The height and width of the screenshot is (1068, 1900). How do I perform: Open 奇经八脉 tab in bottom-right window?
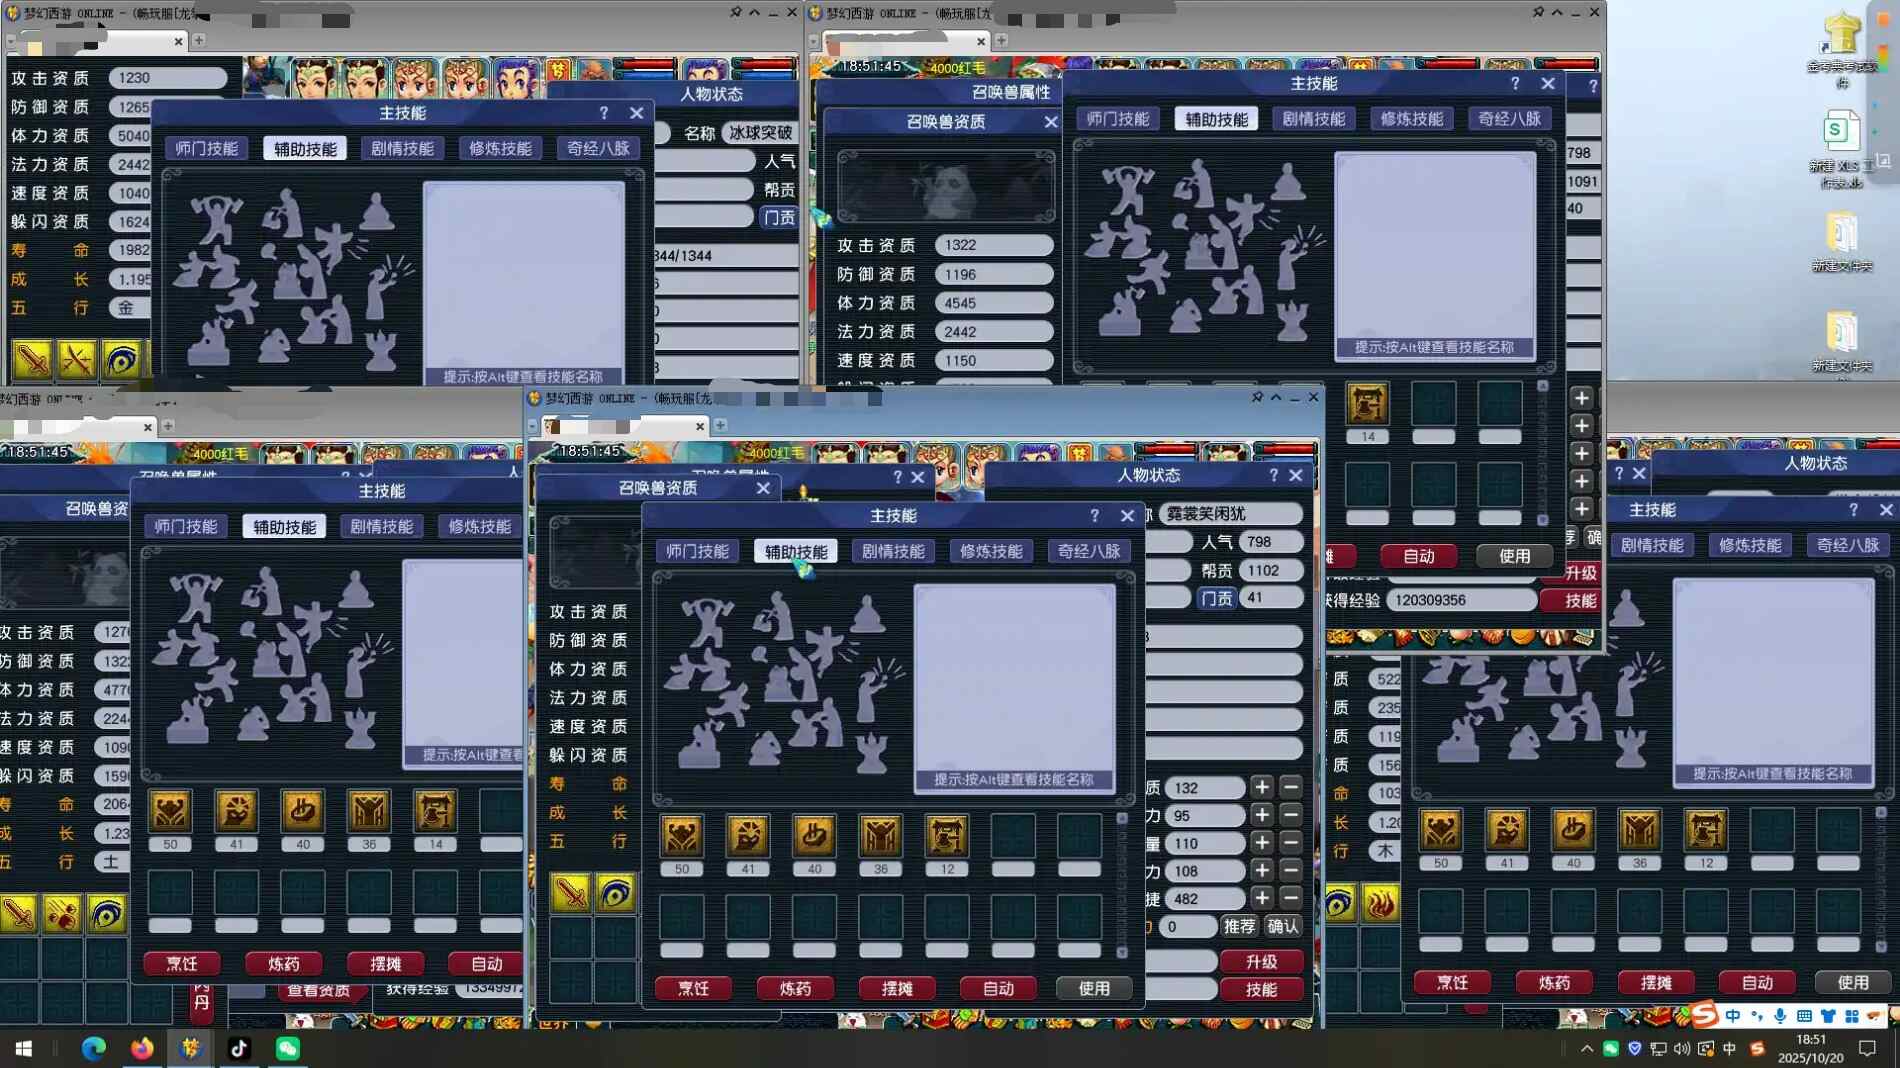(1848, 545)
